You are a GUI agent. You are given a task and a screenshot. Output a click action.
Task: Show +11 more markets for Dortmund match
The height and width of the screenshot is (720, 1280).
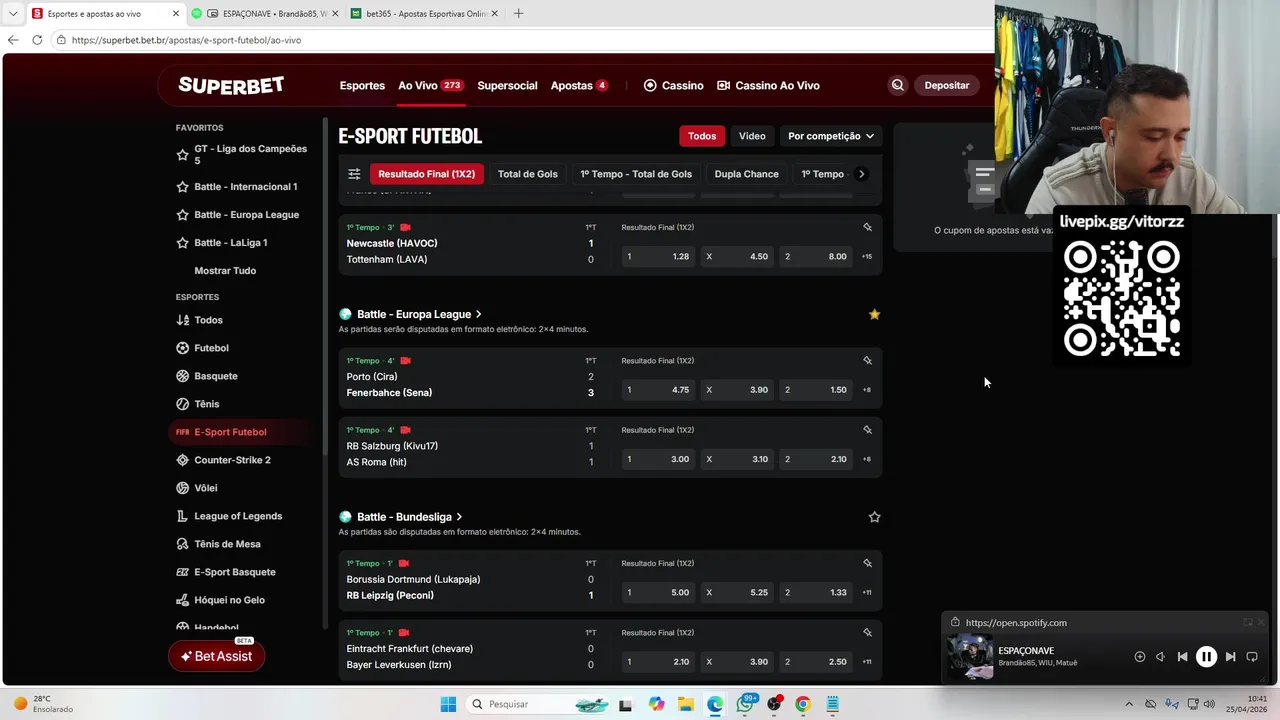tap(866, 593)
